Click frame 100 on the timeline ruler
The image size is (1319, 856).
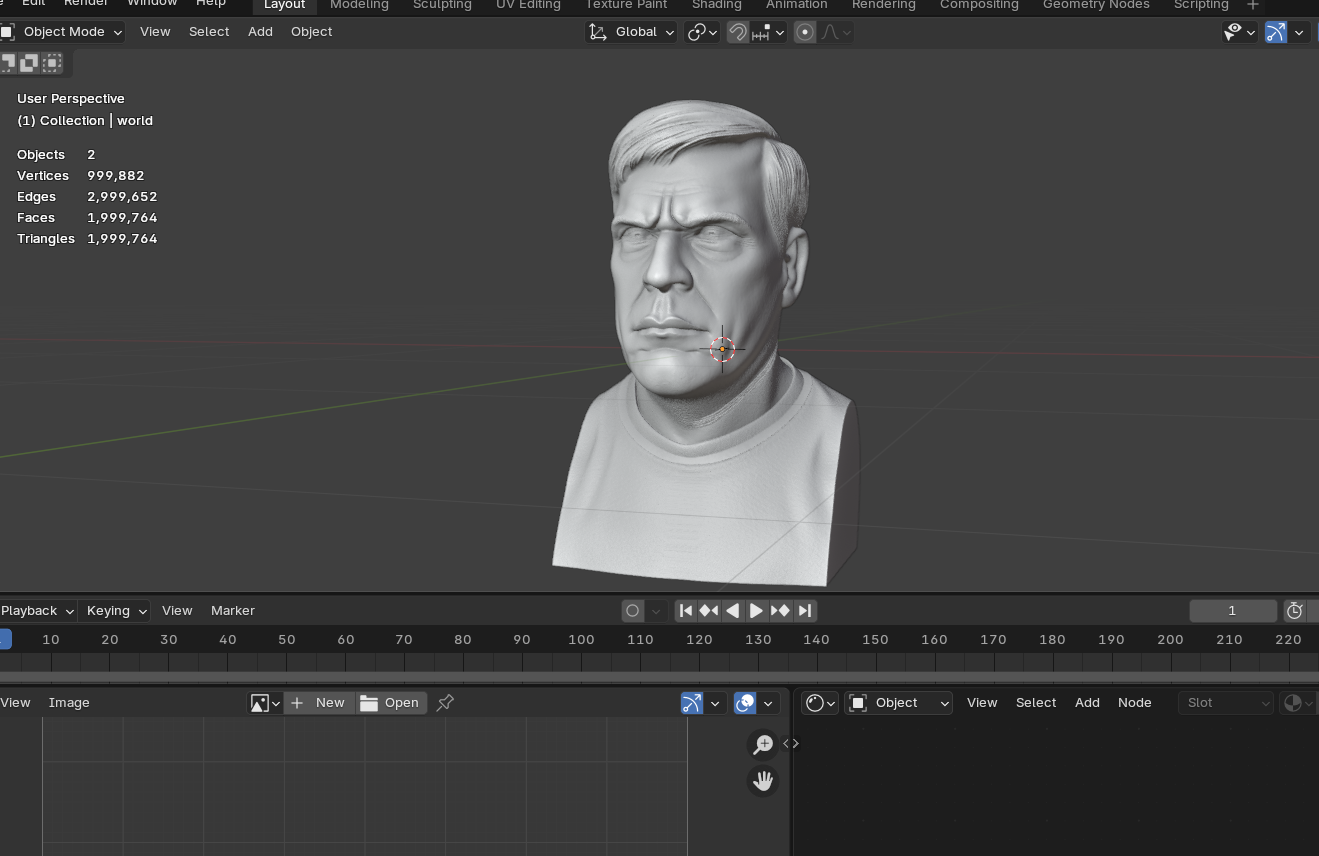pyautogui.click(x=581, y=639)
